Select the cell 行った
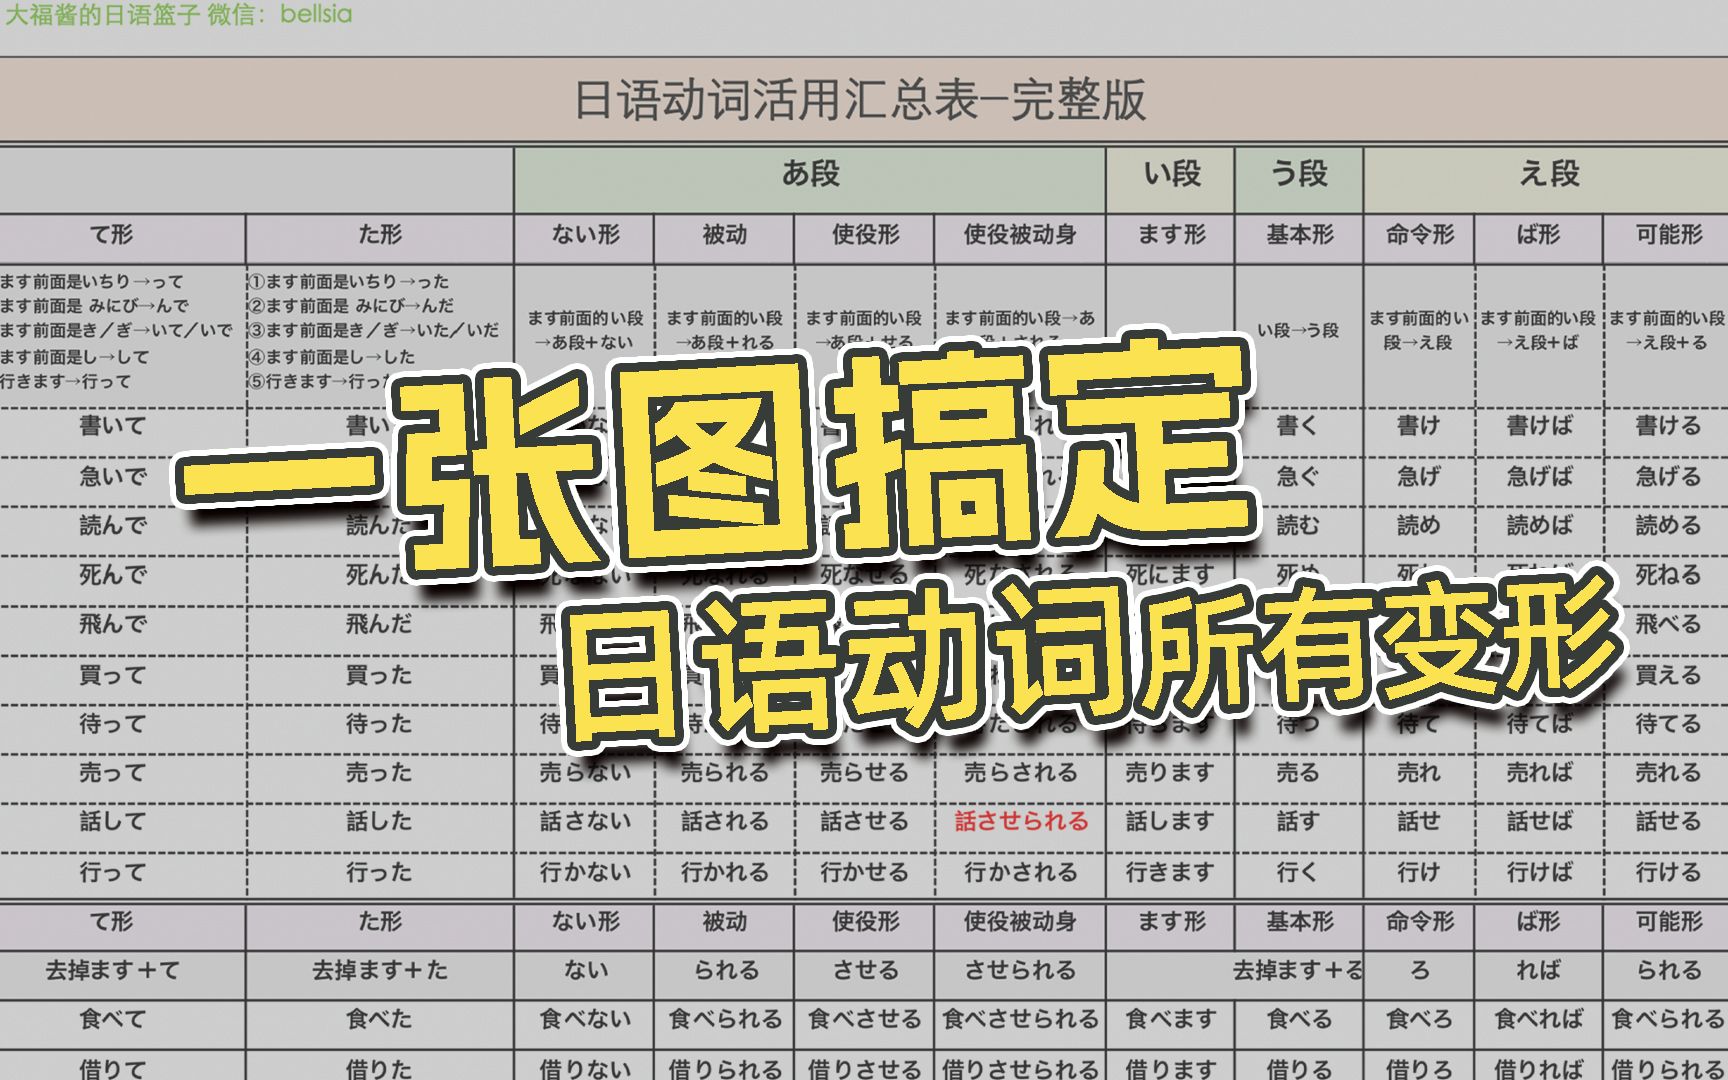The image size is (1728, 1080). pos(379,873)
